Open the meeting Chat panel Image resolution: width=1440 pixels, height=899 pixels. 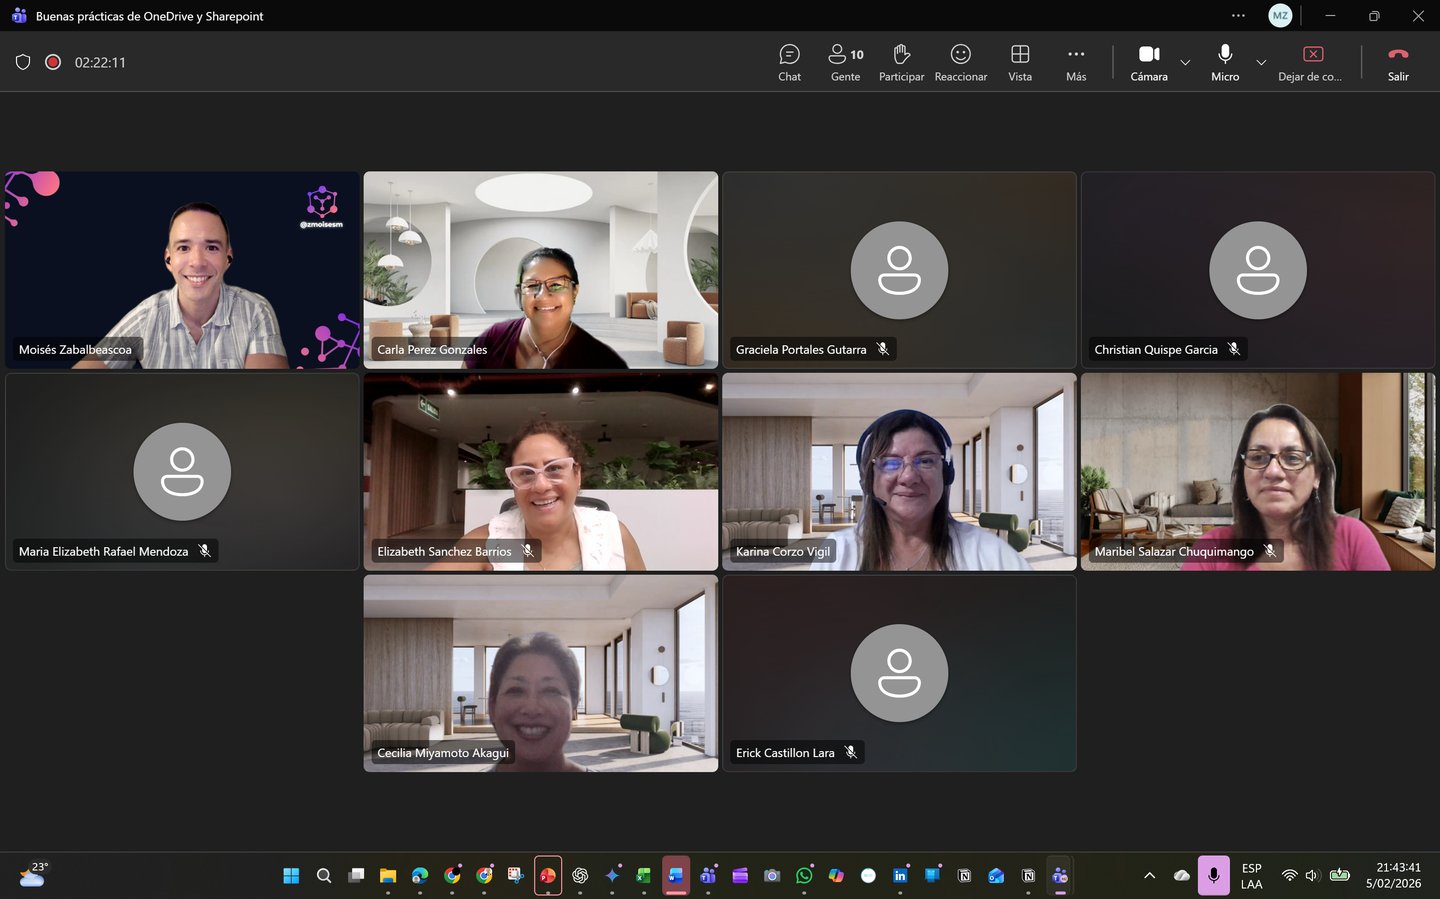789,62
